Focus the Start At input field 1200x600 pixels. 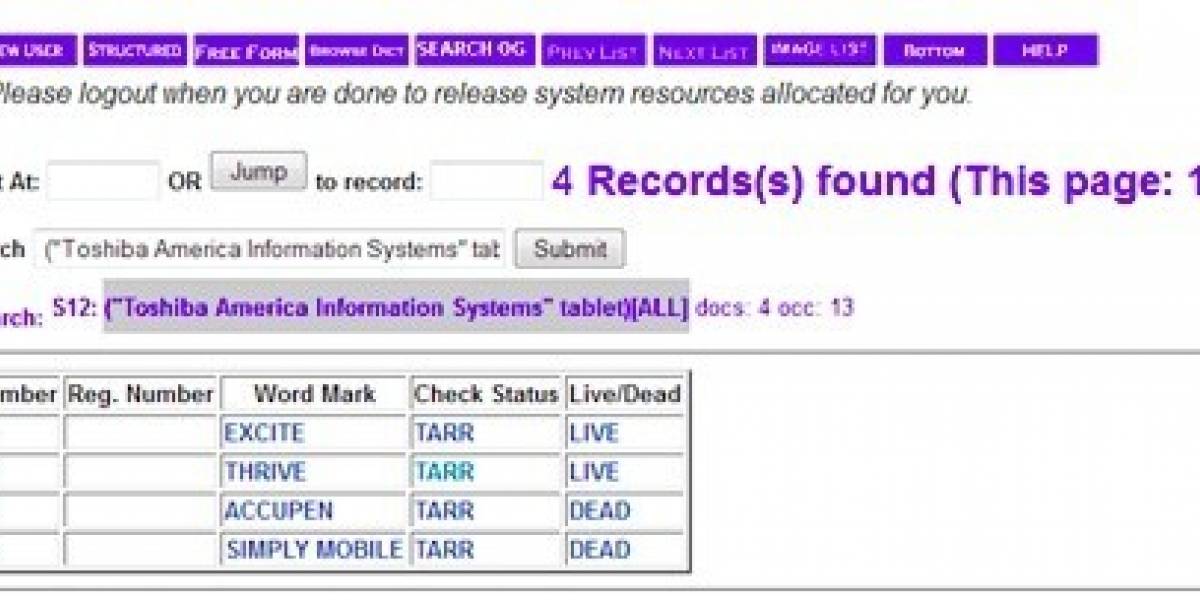point(103,181)
